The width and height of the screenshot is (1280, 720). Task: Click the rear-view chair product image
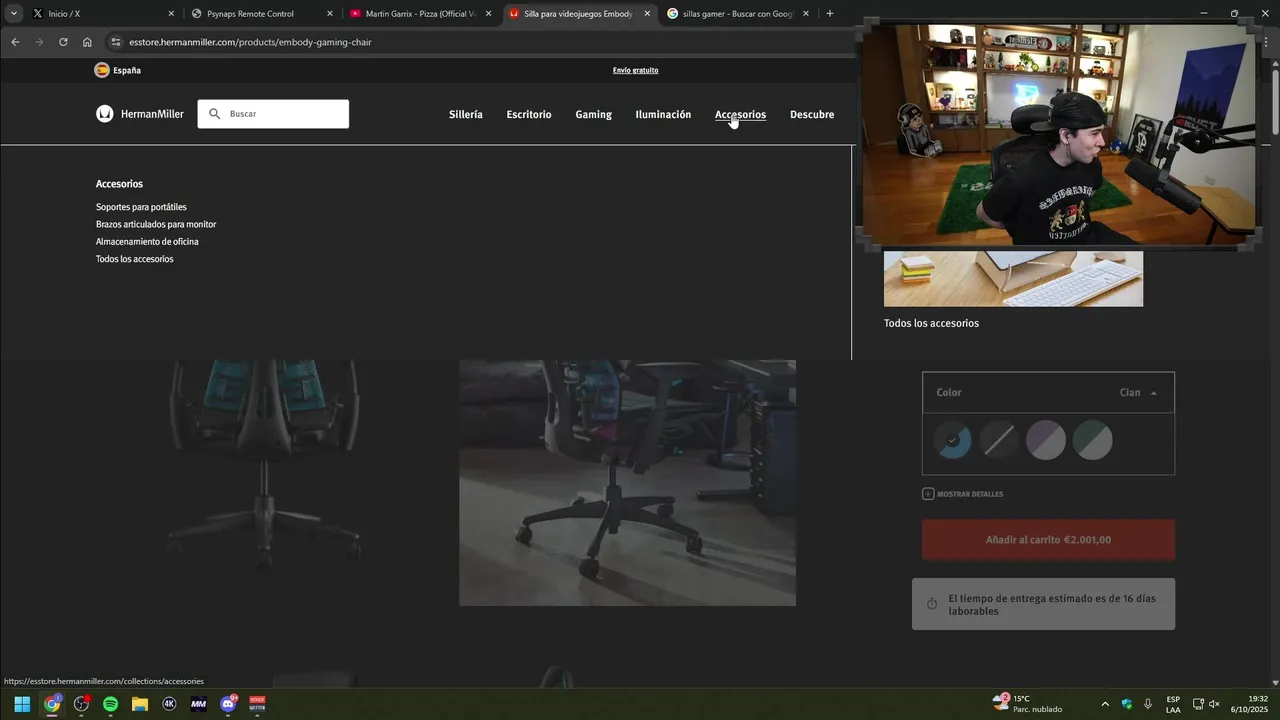(263, 468)
